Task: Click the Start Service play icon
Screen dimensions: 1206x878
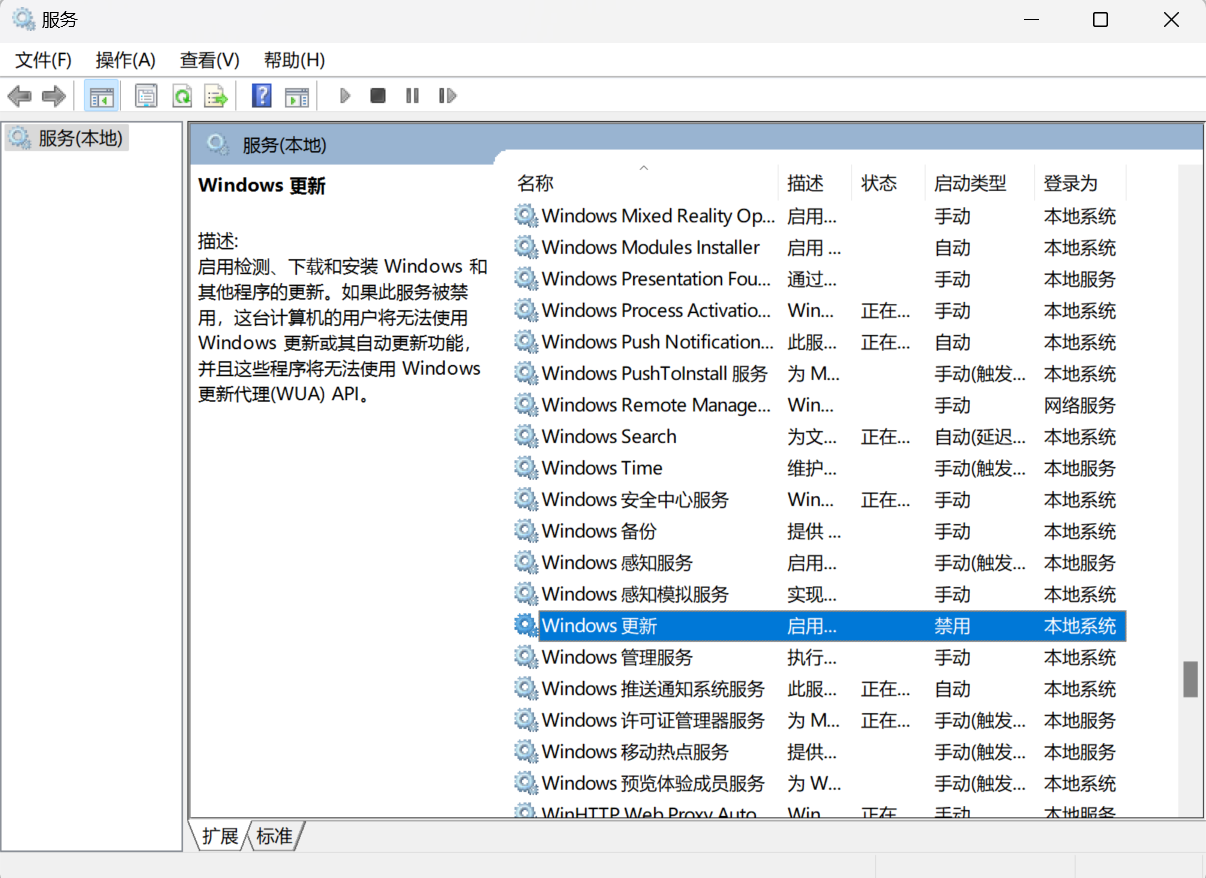Action: (345, 96)
